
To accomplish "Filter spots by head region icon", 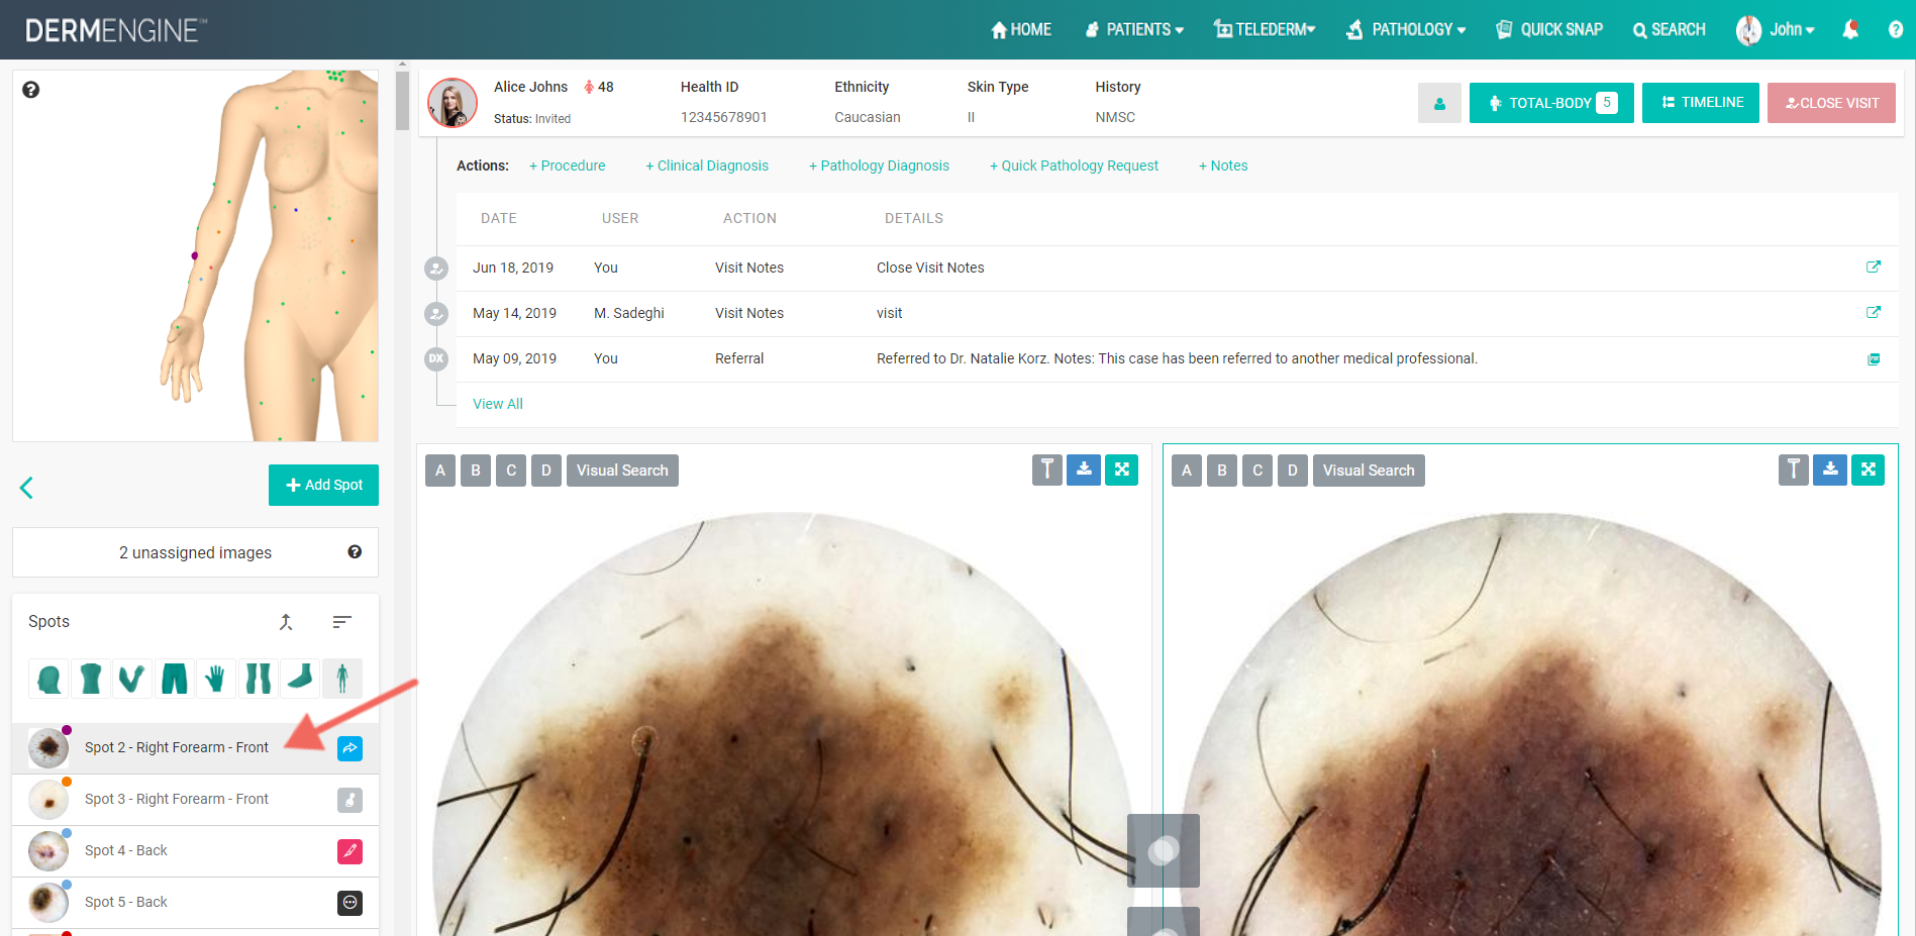I will tap(48, 679).
